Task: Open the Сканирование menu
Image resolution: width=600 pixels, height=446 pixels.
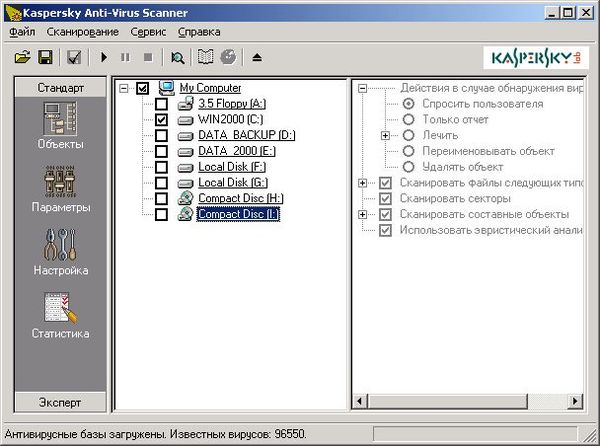Action: [x=83, y=32]
